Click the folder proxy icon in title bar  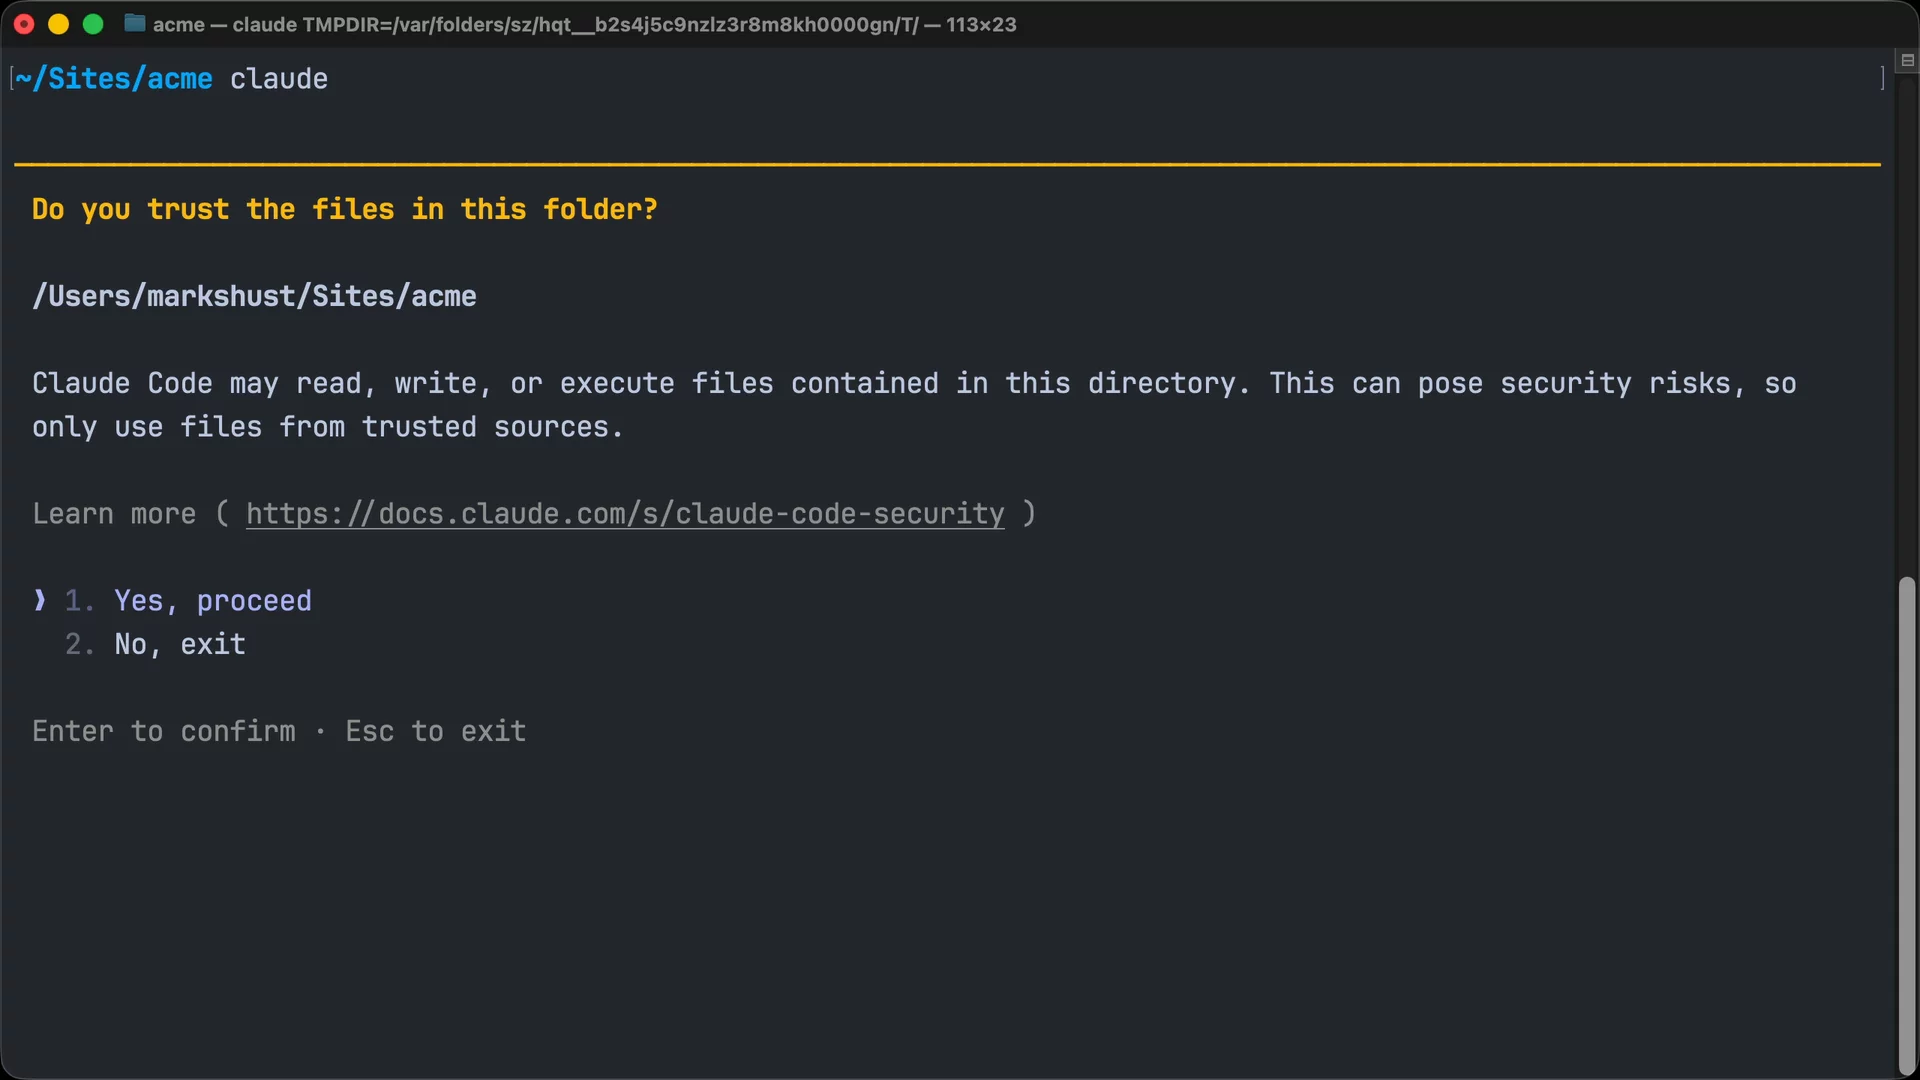coord(135,24)
